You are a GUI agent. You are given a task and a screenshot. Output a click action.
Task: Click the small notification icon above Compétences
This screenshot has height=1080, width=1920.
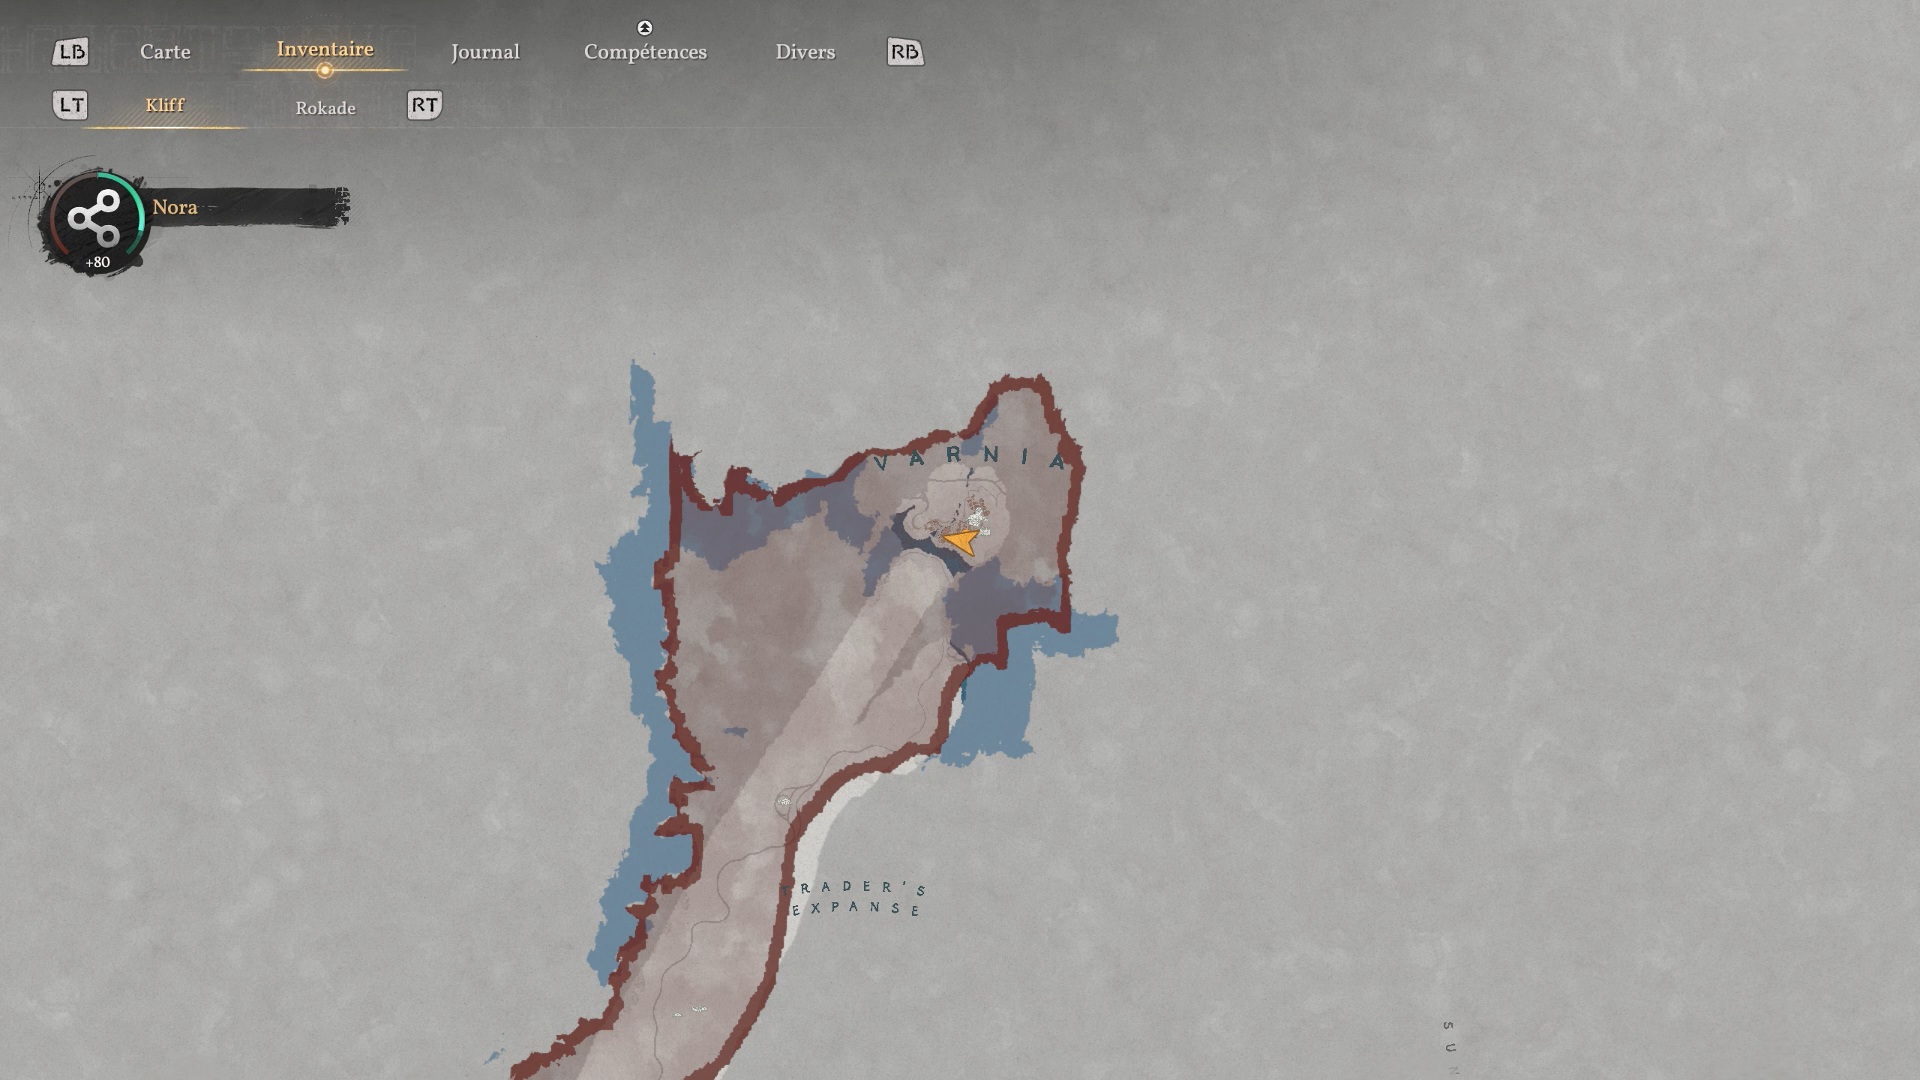(x=645, y=28)
